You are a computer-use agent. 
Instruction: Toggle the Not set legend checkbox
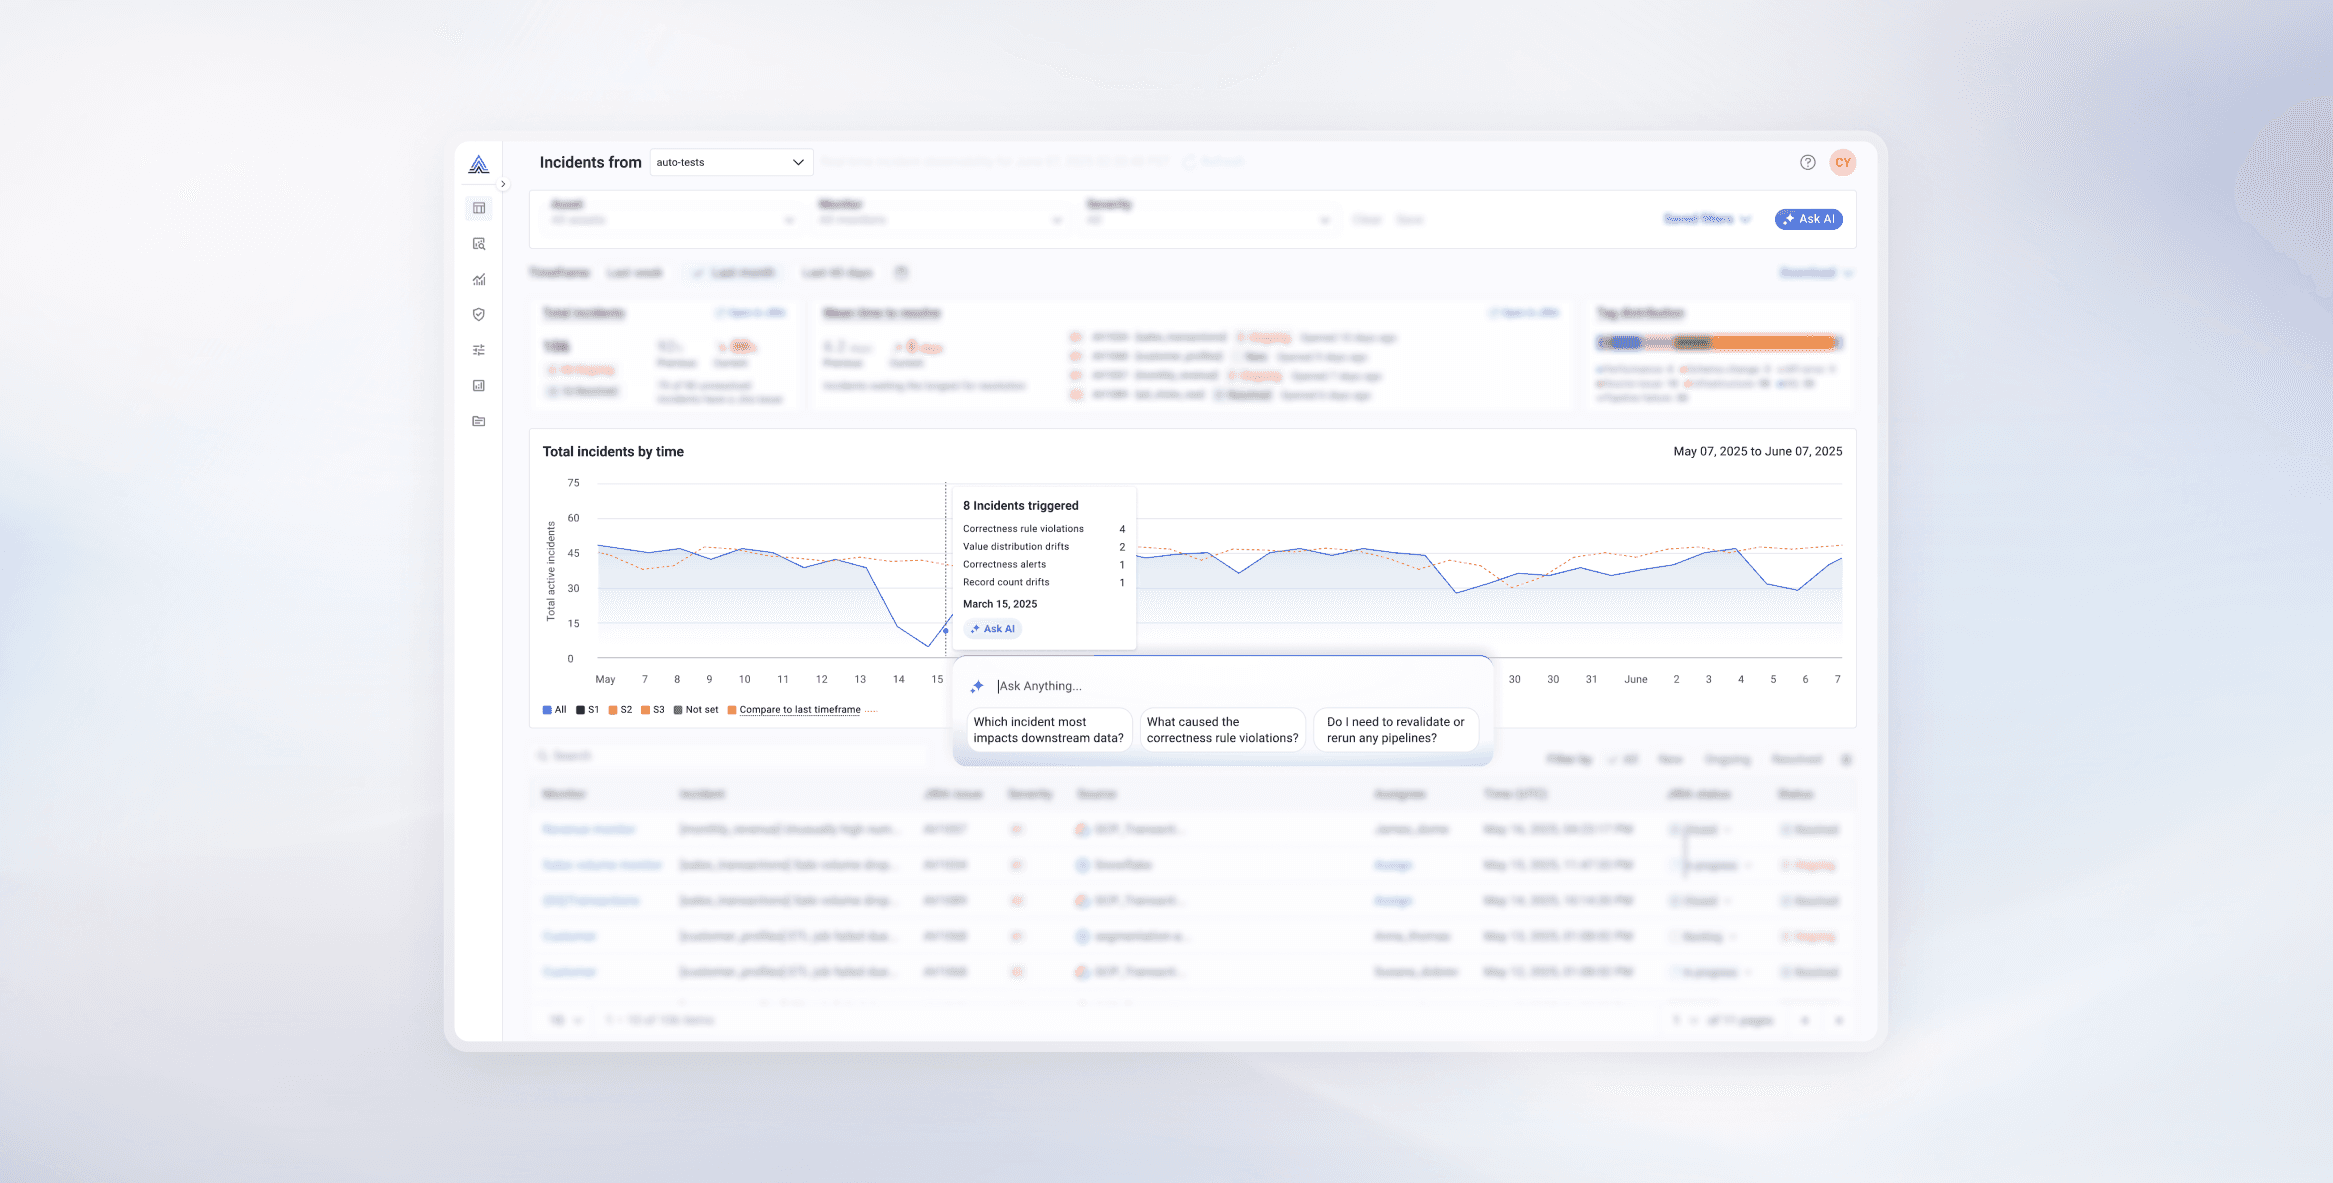coord(678,710)
